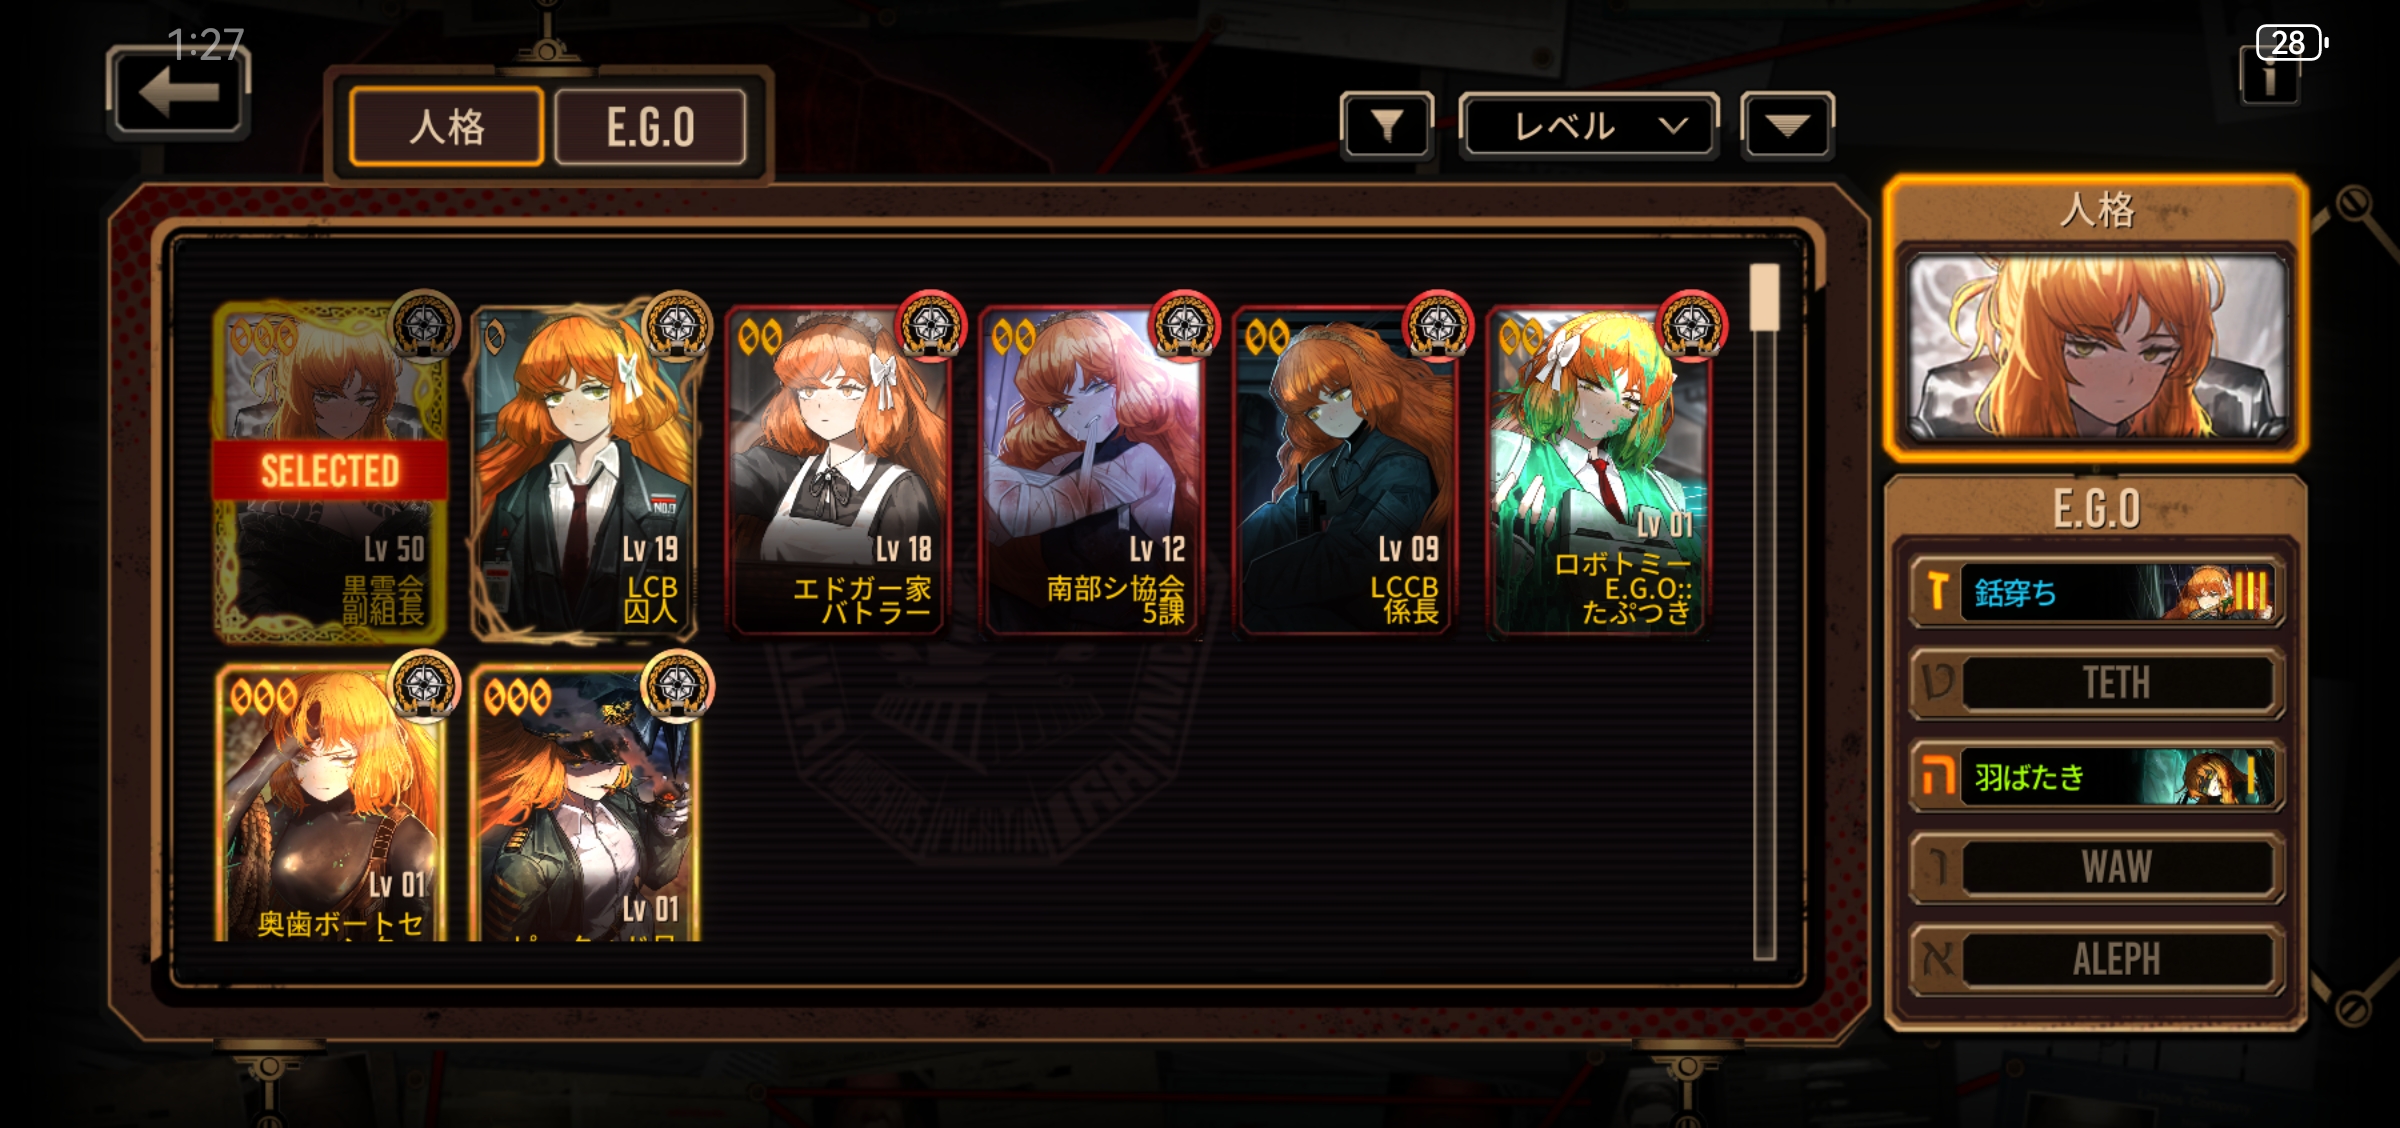The height and width of the screenshot is (1128, 2400).
Task: Tap the back arrow button
Action: 178,91
